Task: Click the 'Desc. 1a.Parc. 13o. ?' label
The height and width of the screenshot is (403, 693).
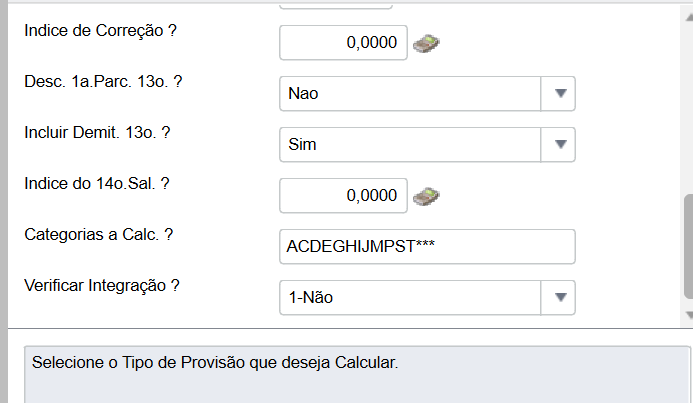Action: click(103, 82)
